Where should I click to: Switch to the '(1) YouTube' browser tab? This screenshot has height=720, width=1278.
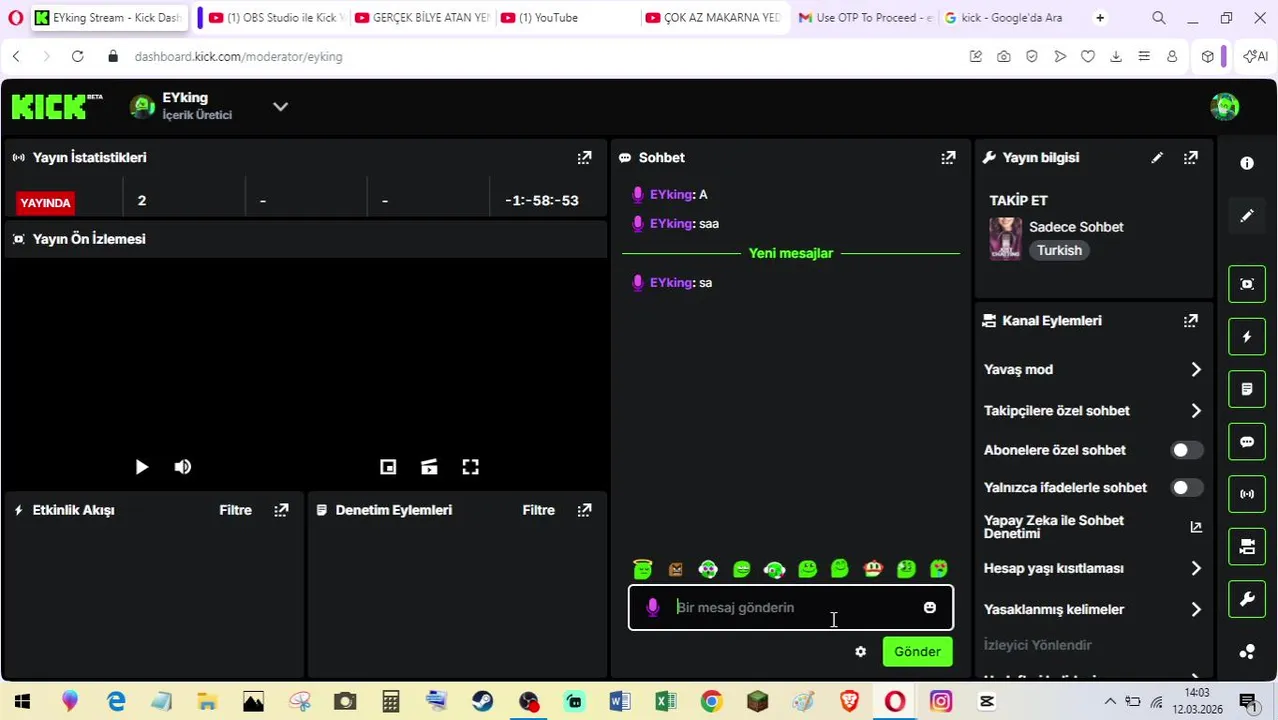click(x=565, y=18)
